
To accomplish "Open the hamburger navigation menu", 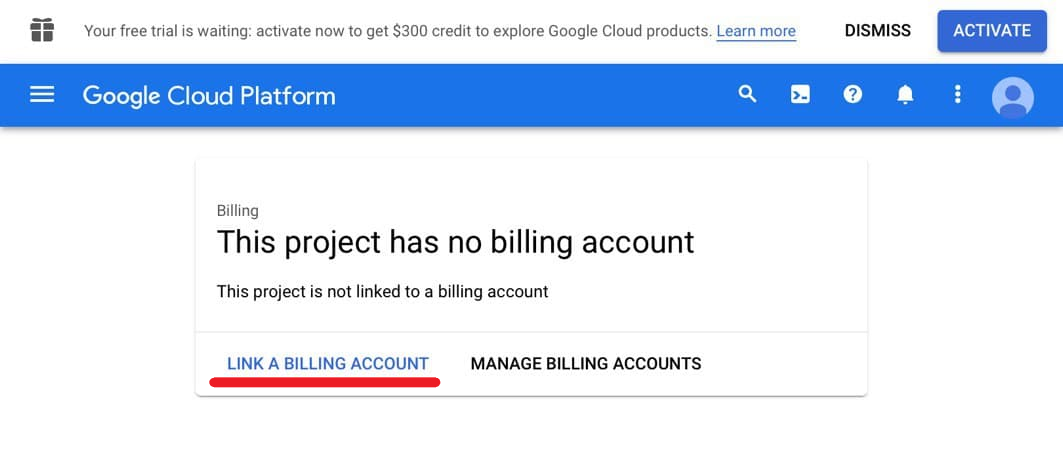I will (x=42, y=95).
